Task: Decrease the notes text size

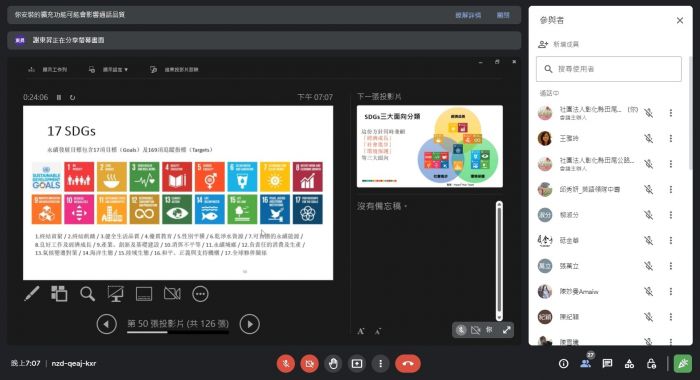Action: [378, 331]
